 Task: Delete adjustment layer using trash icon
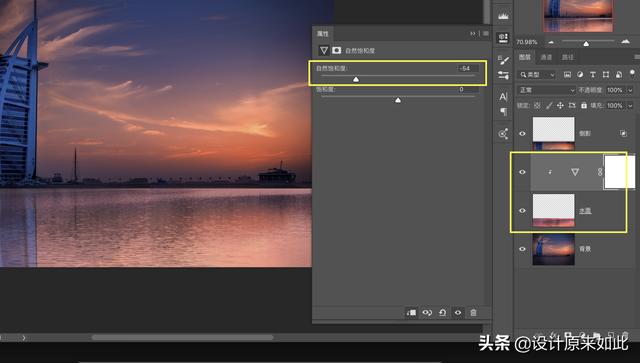[x=473, y=312]
